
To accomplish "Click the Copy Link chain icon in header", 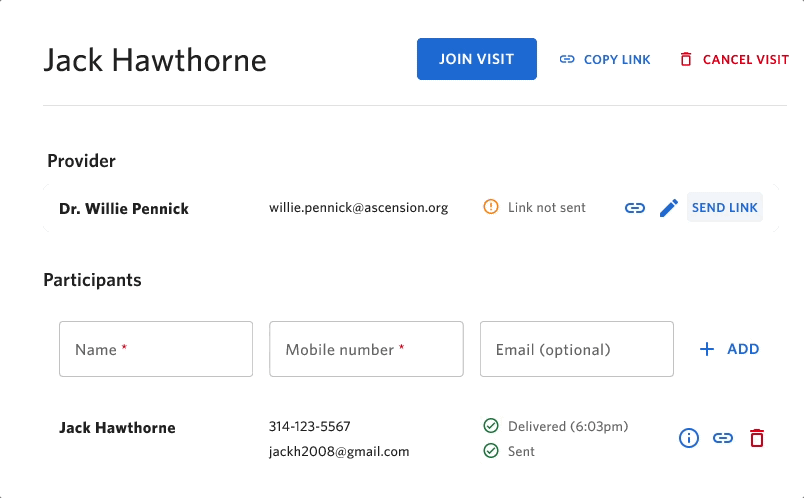I will tap(567, 59).
